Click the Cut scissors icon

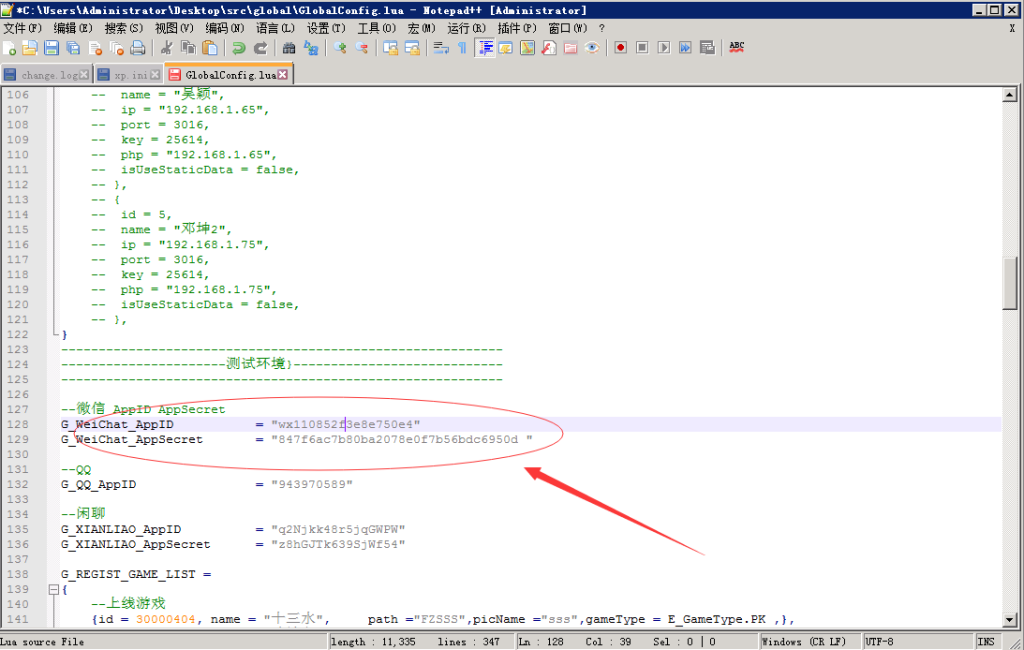166,48
